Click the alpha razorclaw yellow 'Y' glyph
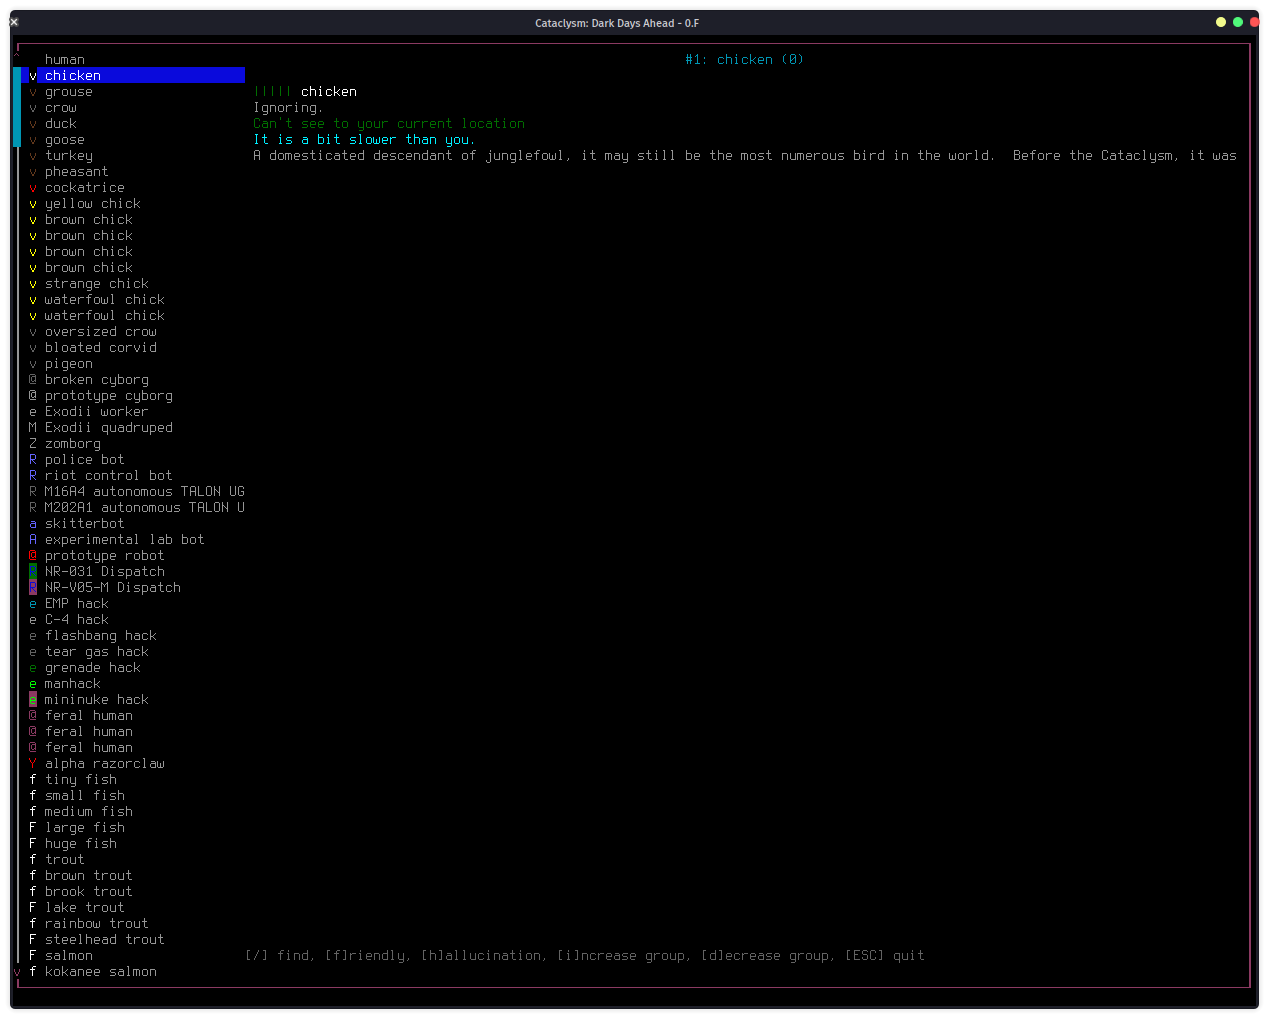The width and height of the screenshot is (1269, 1019). coord(32,763)
